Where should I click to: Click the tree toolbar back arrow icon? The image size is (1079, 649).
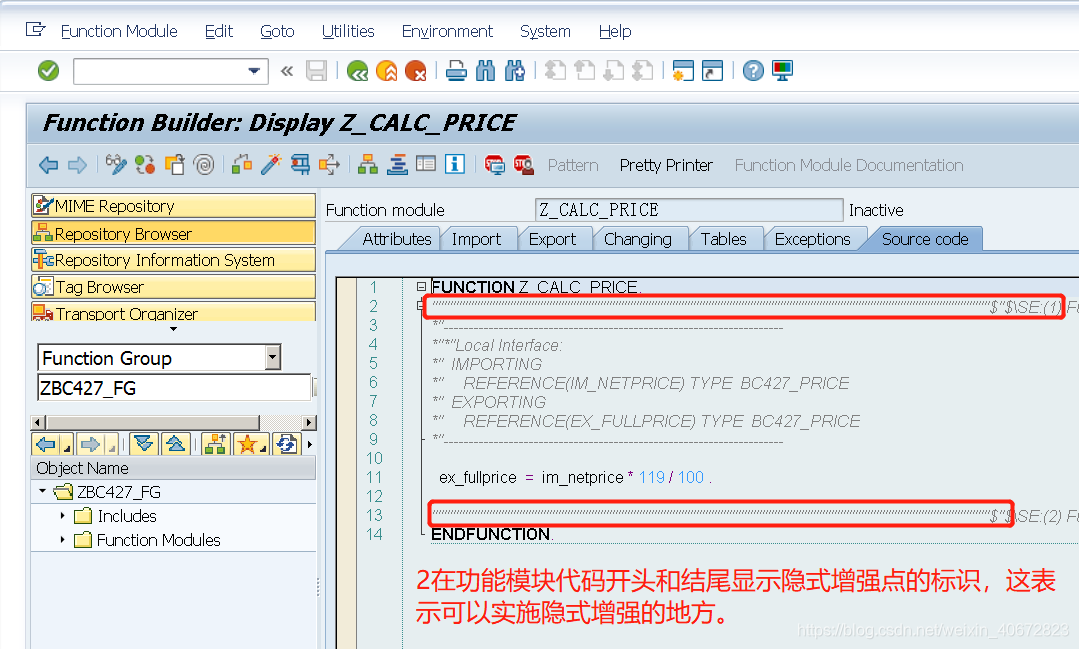(x=46, y=444)
